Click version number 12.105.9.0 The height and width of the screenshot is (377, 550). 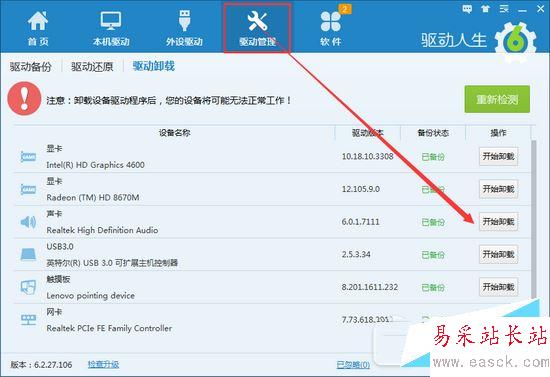(361, 189)
